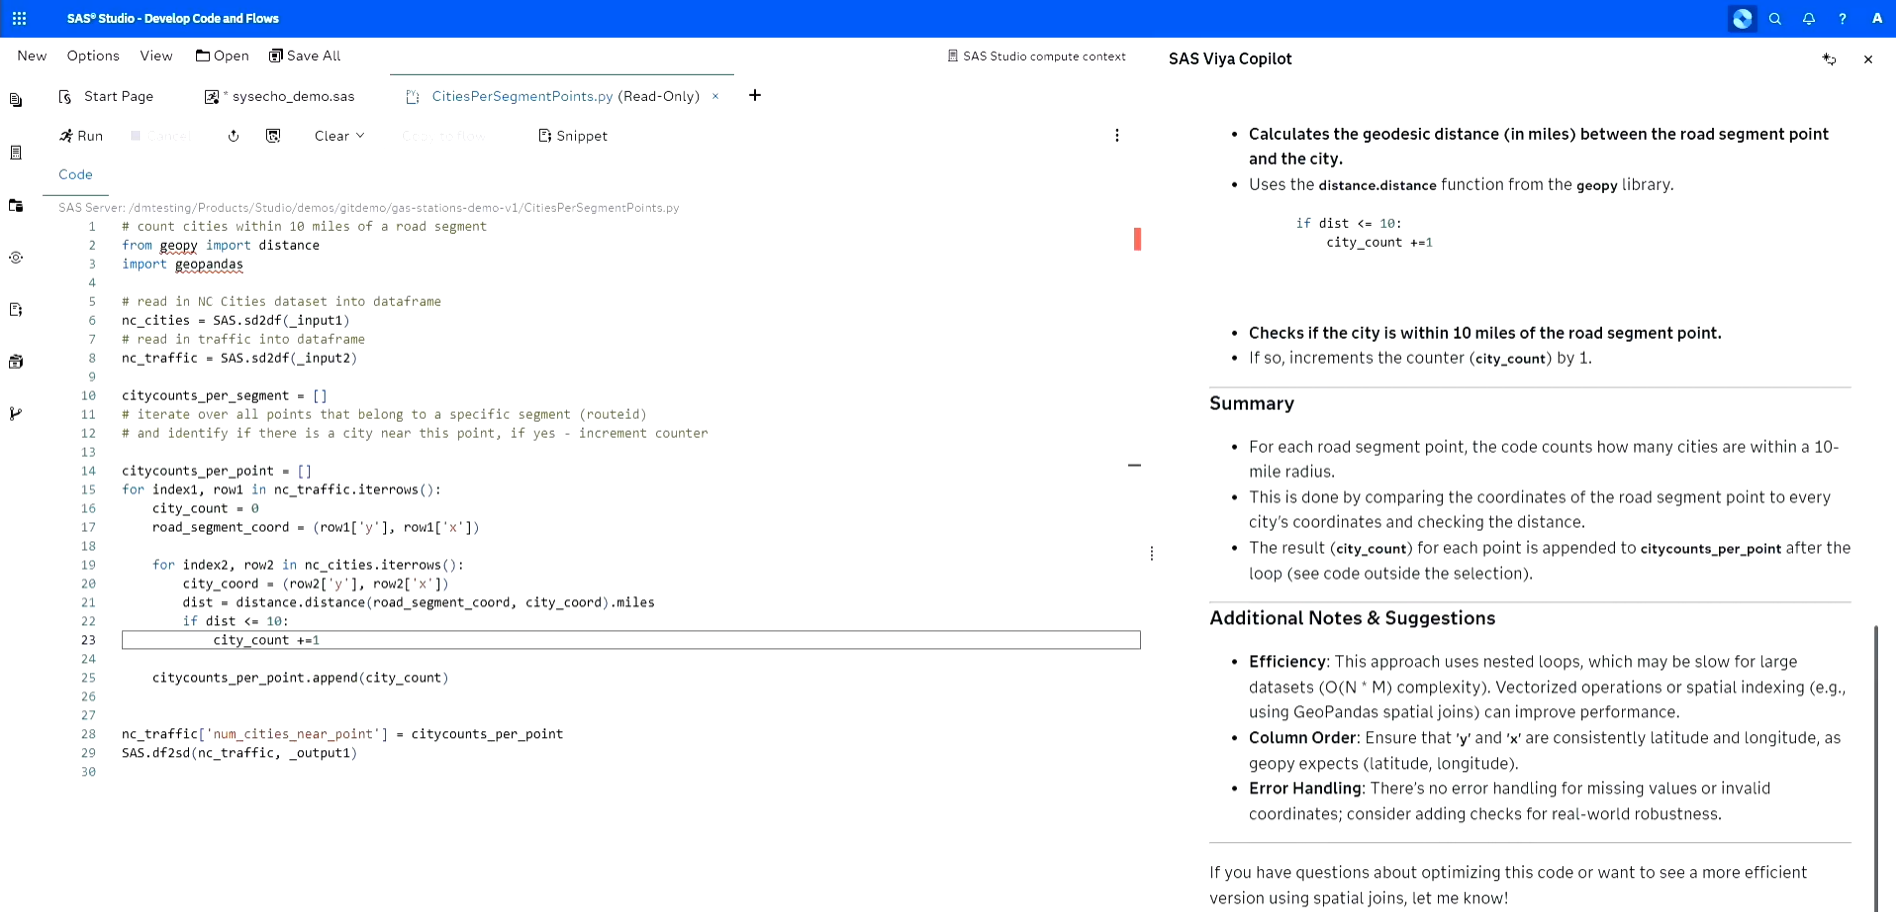
Task: Switch to the sysecho_demo.sas tab
Action: click(280, 96)
